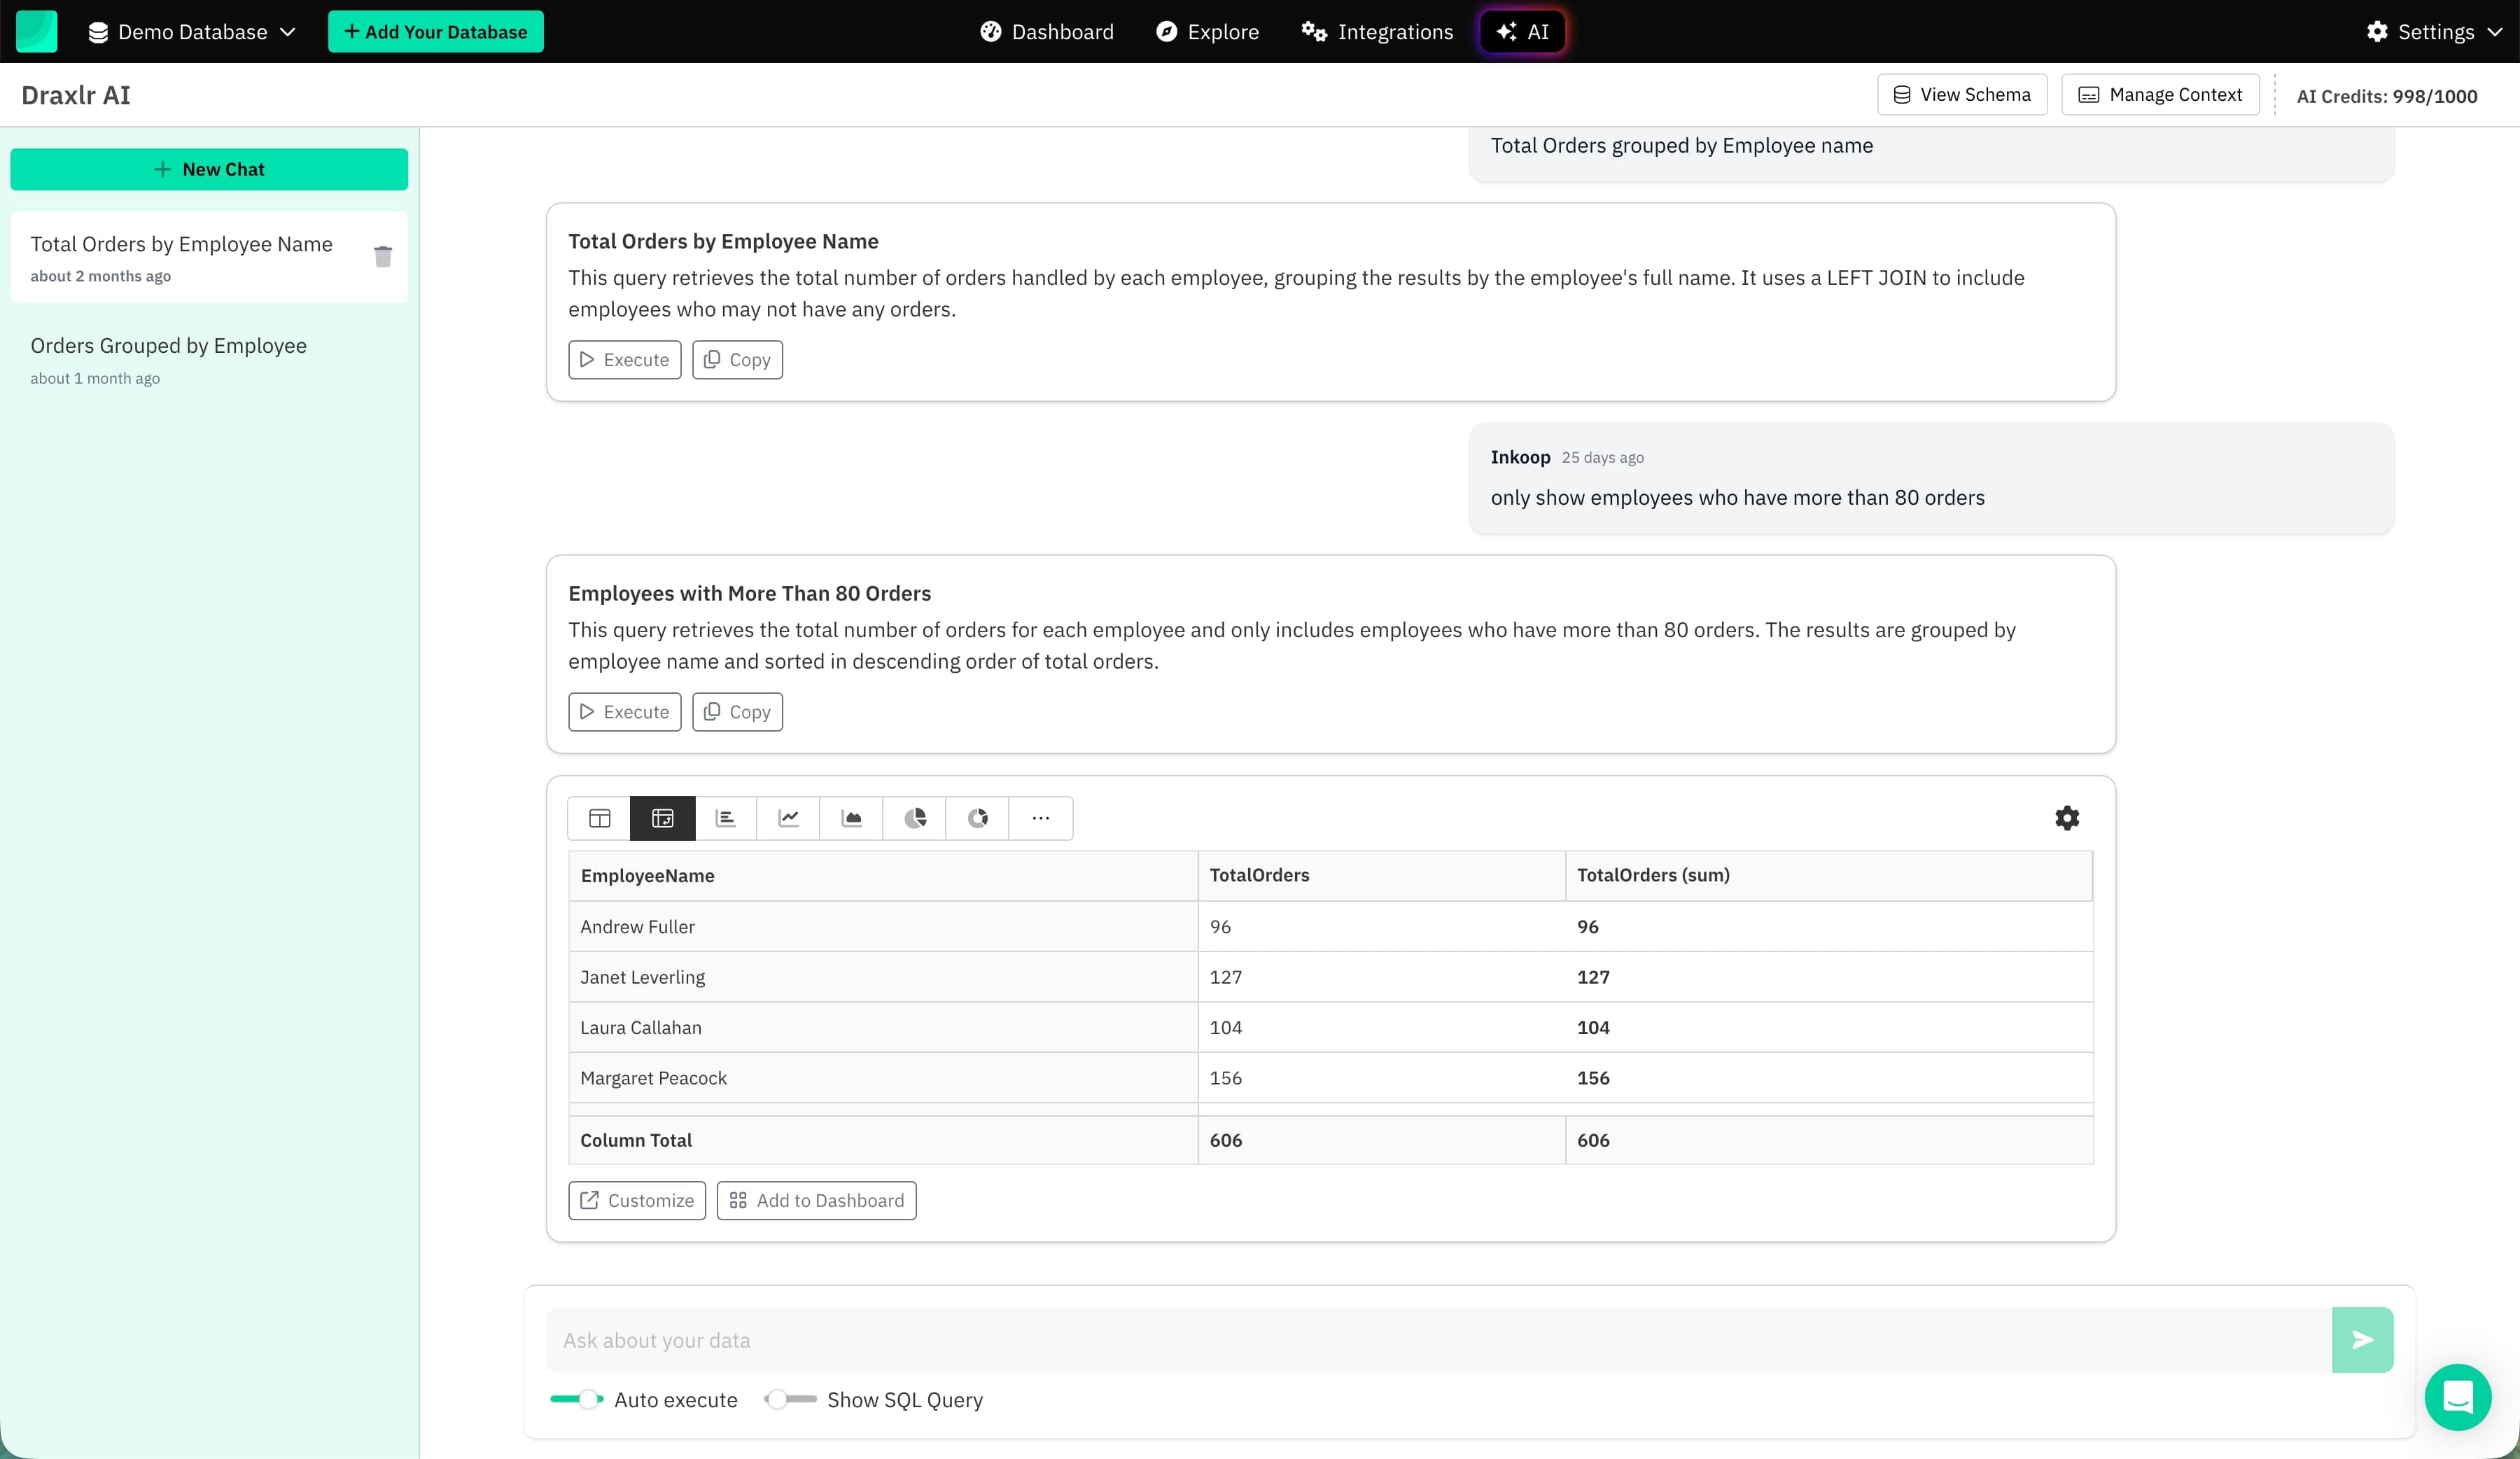
Task: Open chart settings gear icon
Action: pos(2067,818)
